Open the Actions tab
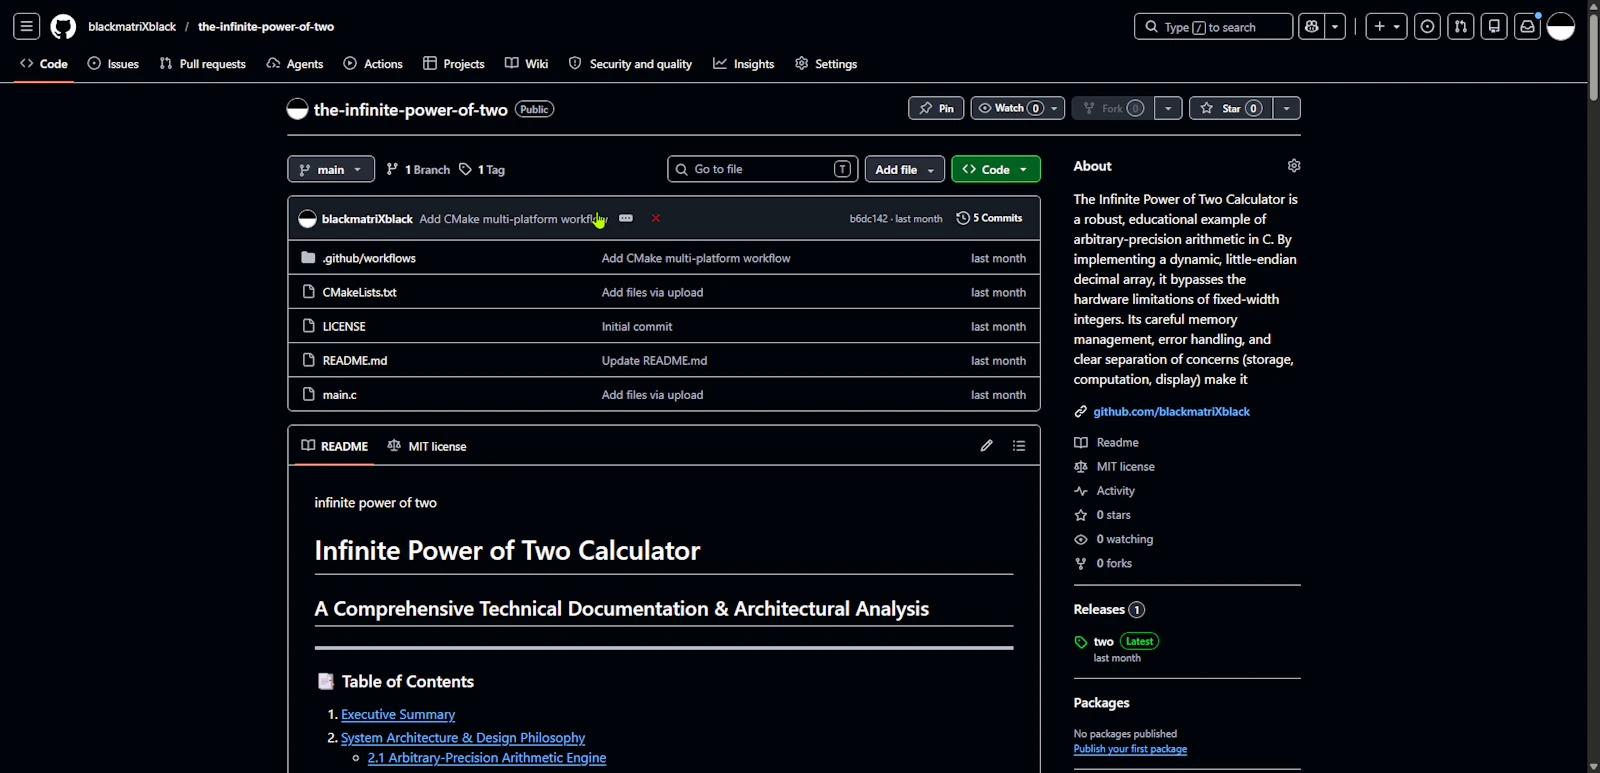The height and width of the screenshot is (773, 1600). (373, 64)
